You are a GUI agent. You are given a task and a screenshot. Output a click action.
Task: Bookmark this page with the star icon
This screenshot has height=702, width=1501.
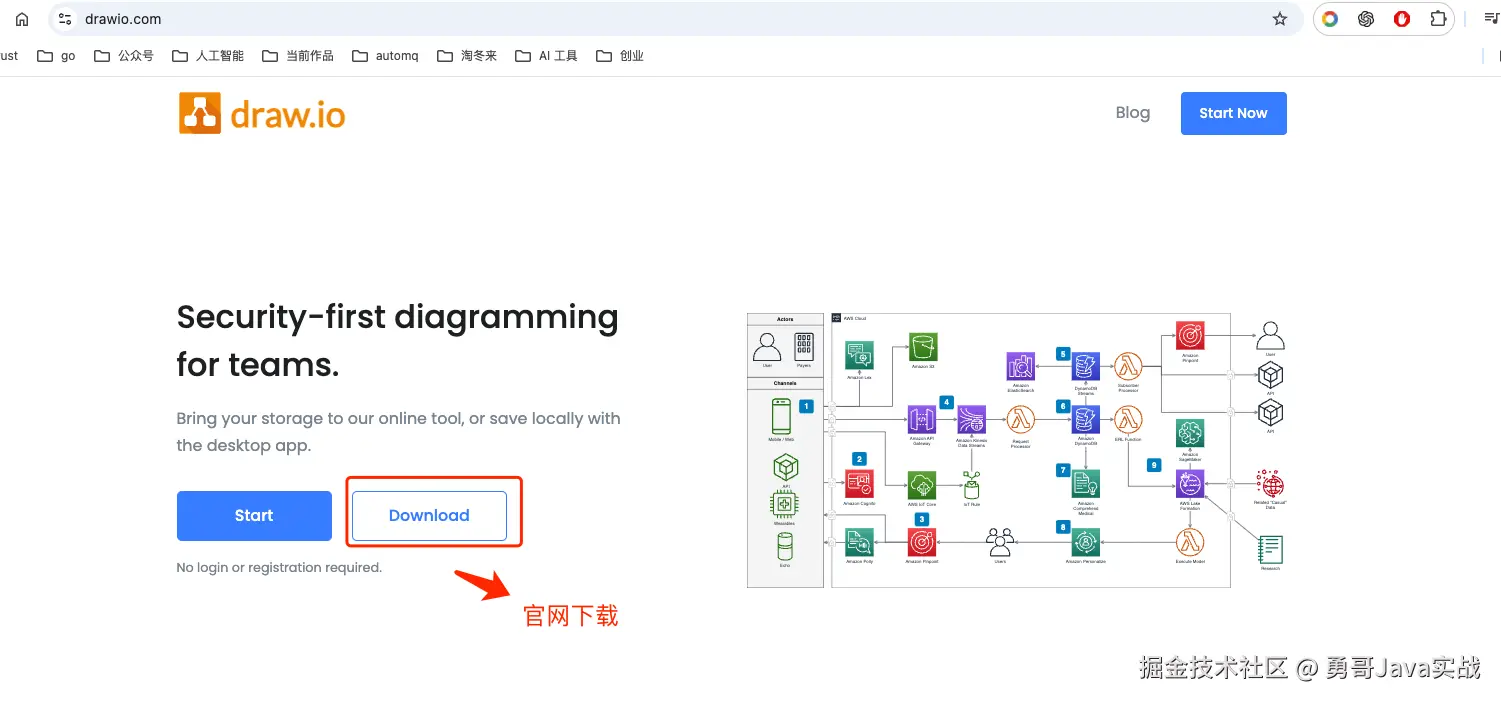(1280, 19)
